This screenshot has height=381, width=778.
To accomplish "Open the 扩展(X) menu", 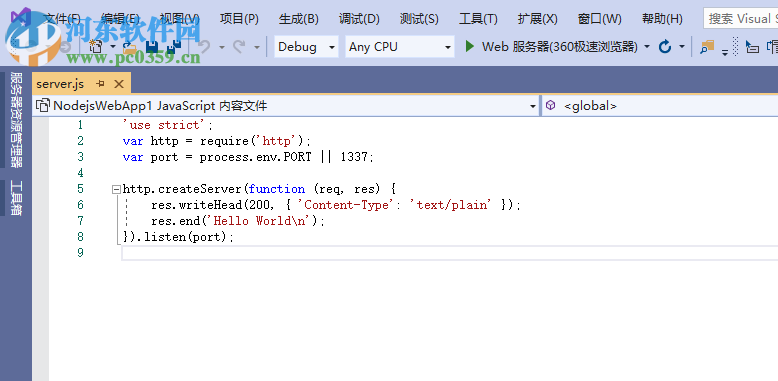I will tap(537, 19).
